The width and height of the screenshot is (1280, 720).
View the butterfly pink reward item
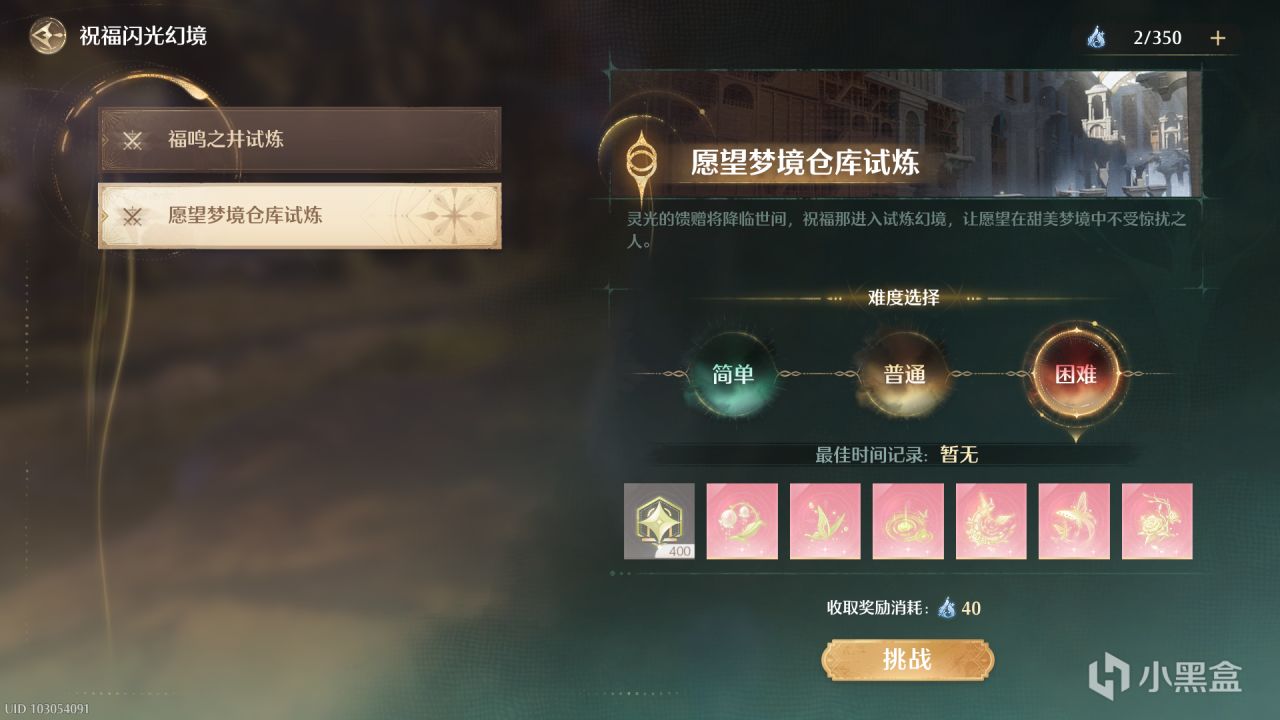(1074, 521)
